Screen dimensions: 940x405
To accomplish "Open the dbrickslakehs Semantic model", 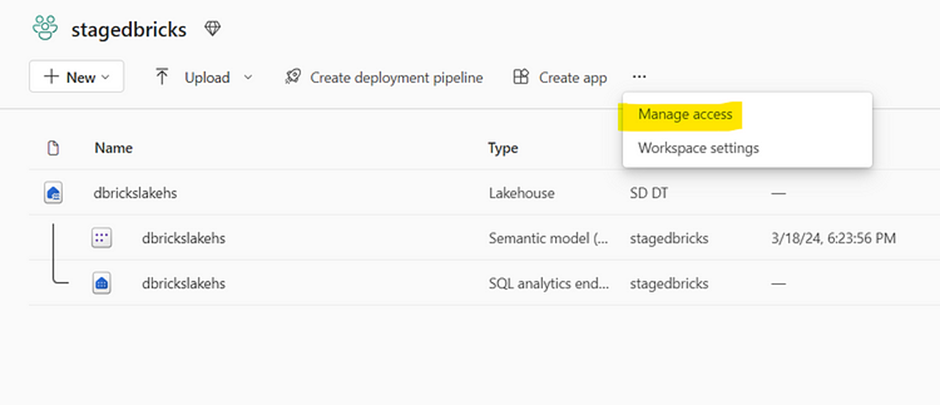I will point(183,238).
